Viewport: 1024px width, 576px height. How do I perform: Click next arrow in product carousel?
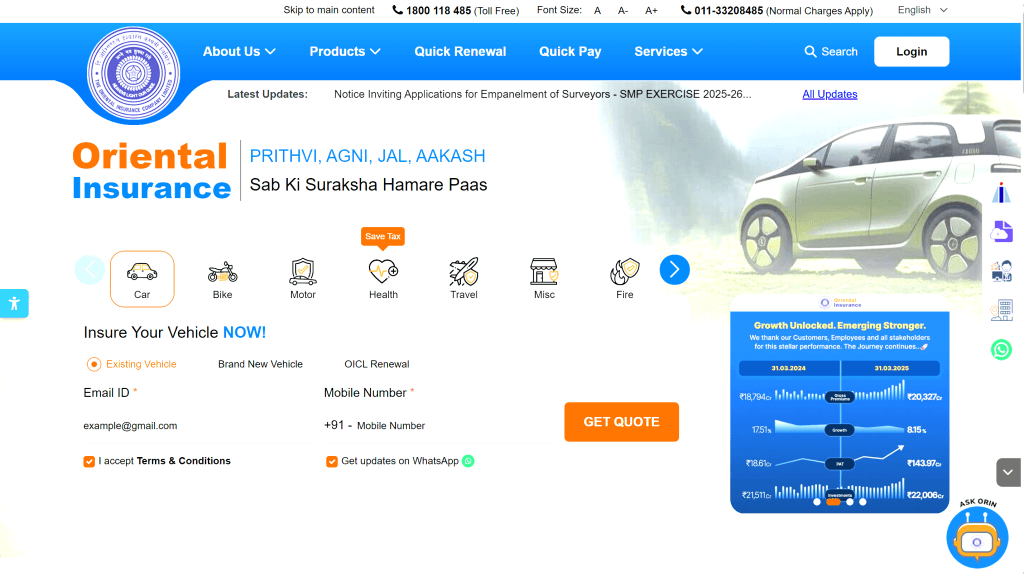click(x=675, y=270)
